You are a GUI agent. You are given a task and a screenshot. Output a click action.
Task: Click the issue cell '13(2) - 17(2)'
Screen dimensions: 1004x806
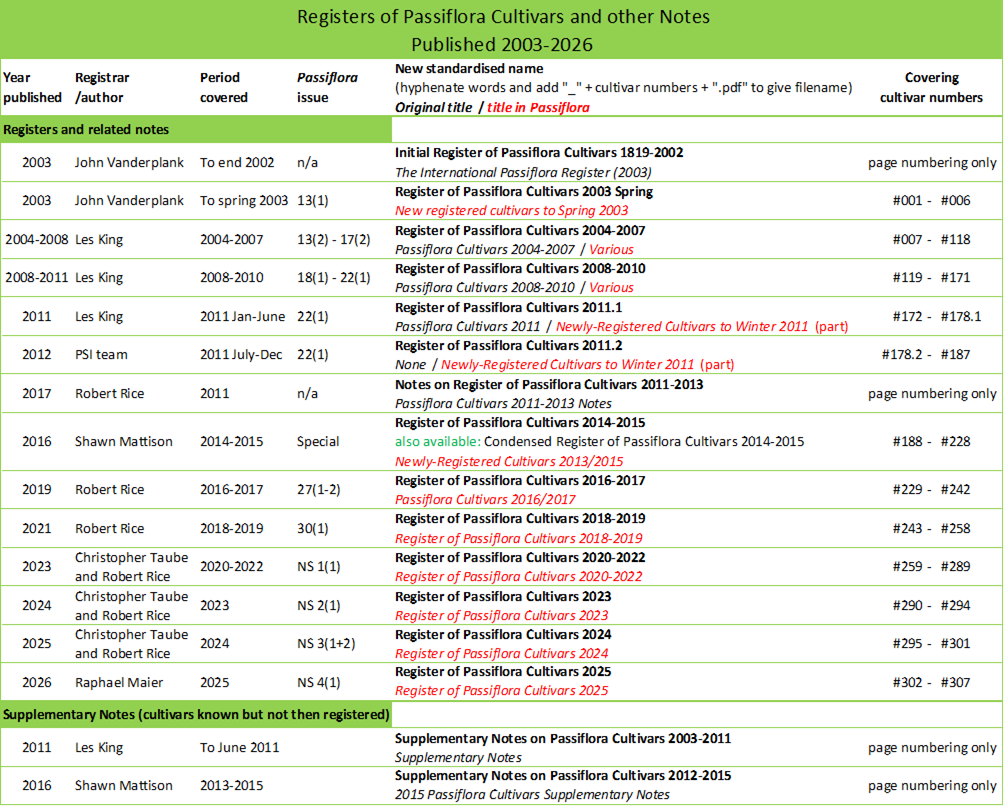[334, 239]
